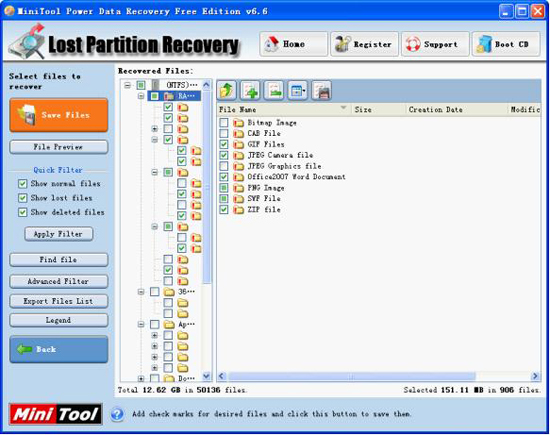Click the blue question mark help icon
Screen dimensions: 550x435
(117, 414)
